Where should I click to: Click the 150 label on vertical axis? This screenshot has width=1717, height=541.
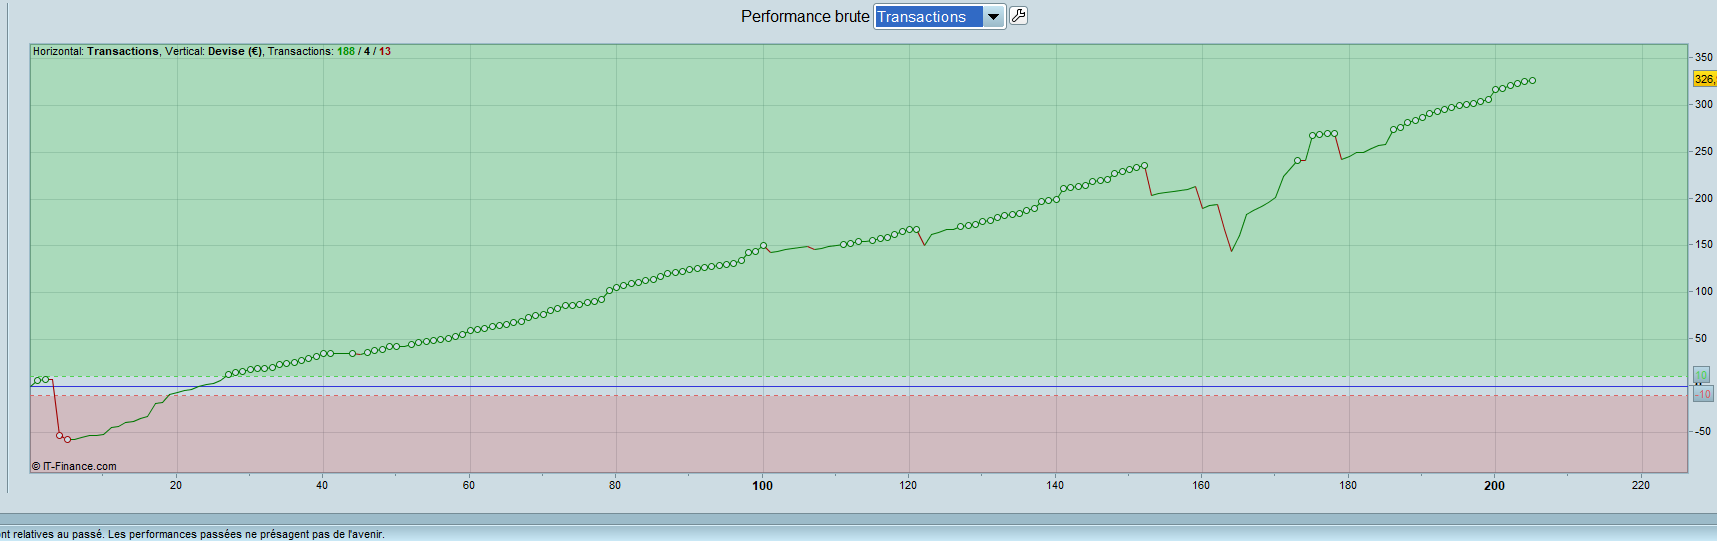[x=1703, y=244]
